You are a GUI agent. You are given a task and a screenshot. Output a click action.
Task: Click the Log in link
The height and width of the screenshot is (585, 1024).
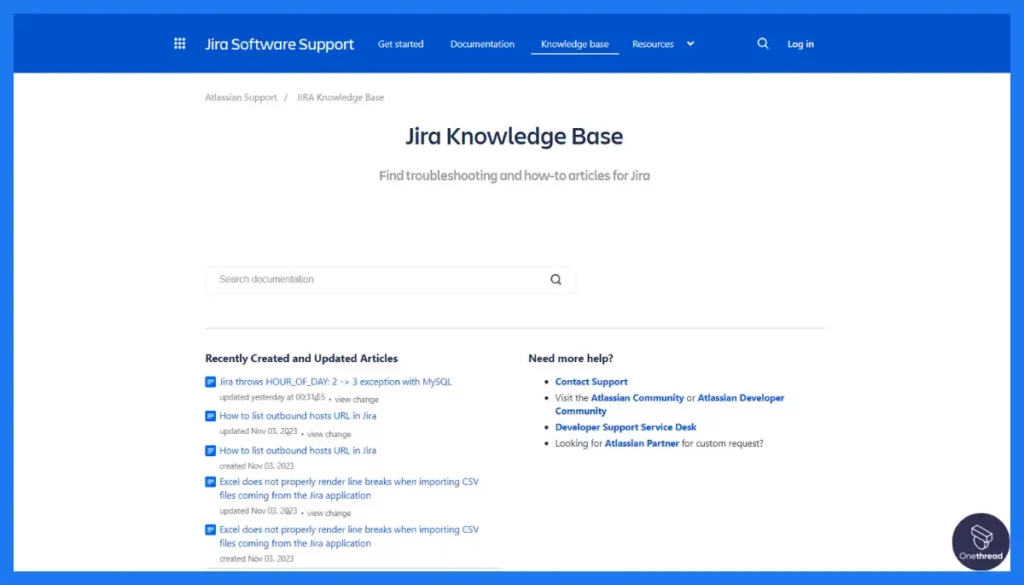click(800, 44)
